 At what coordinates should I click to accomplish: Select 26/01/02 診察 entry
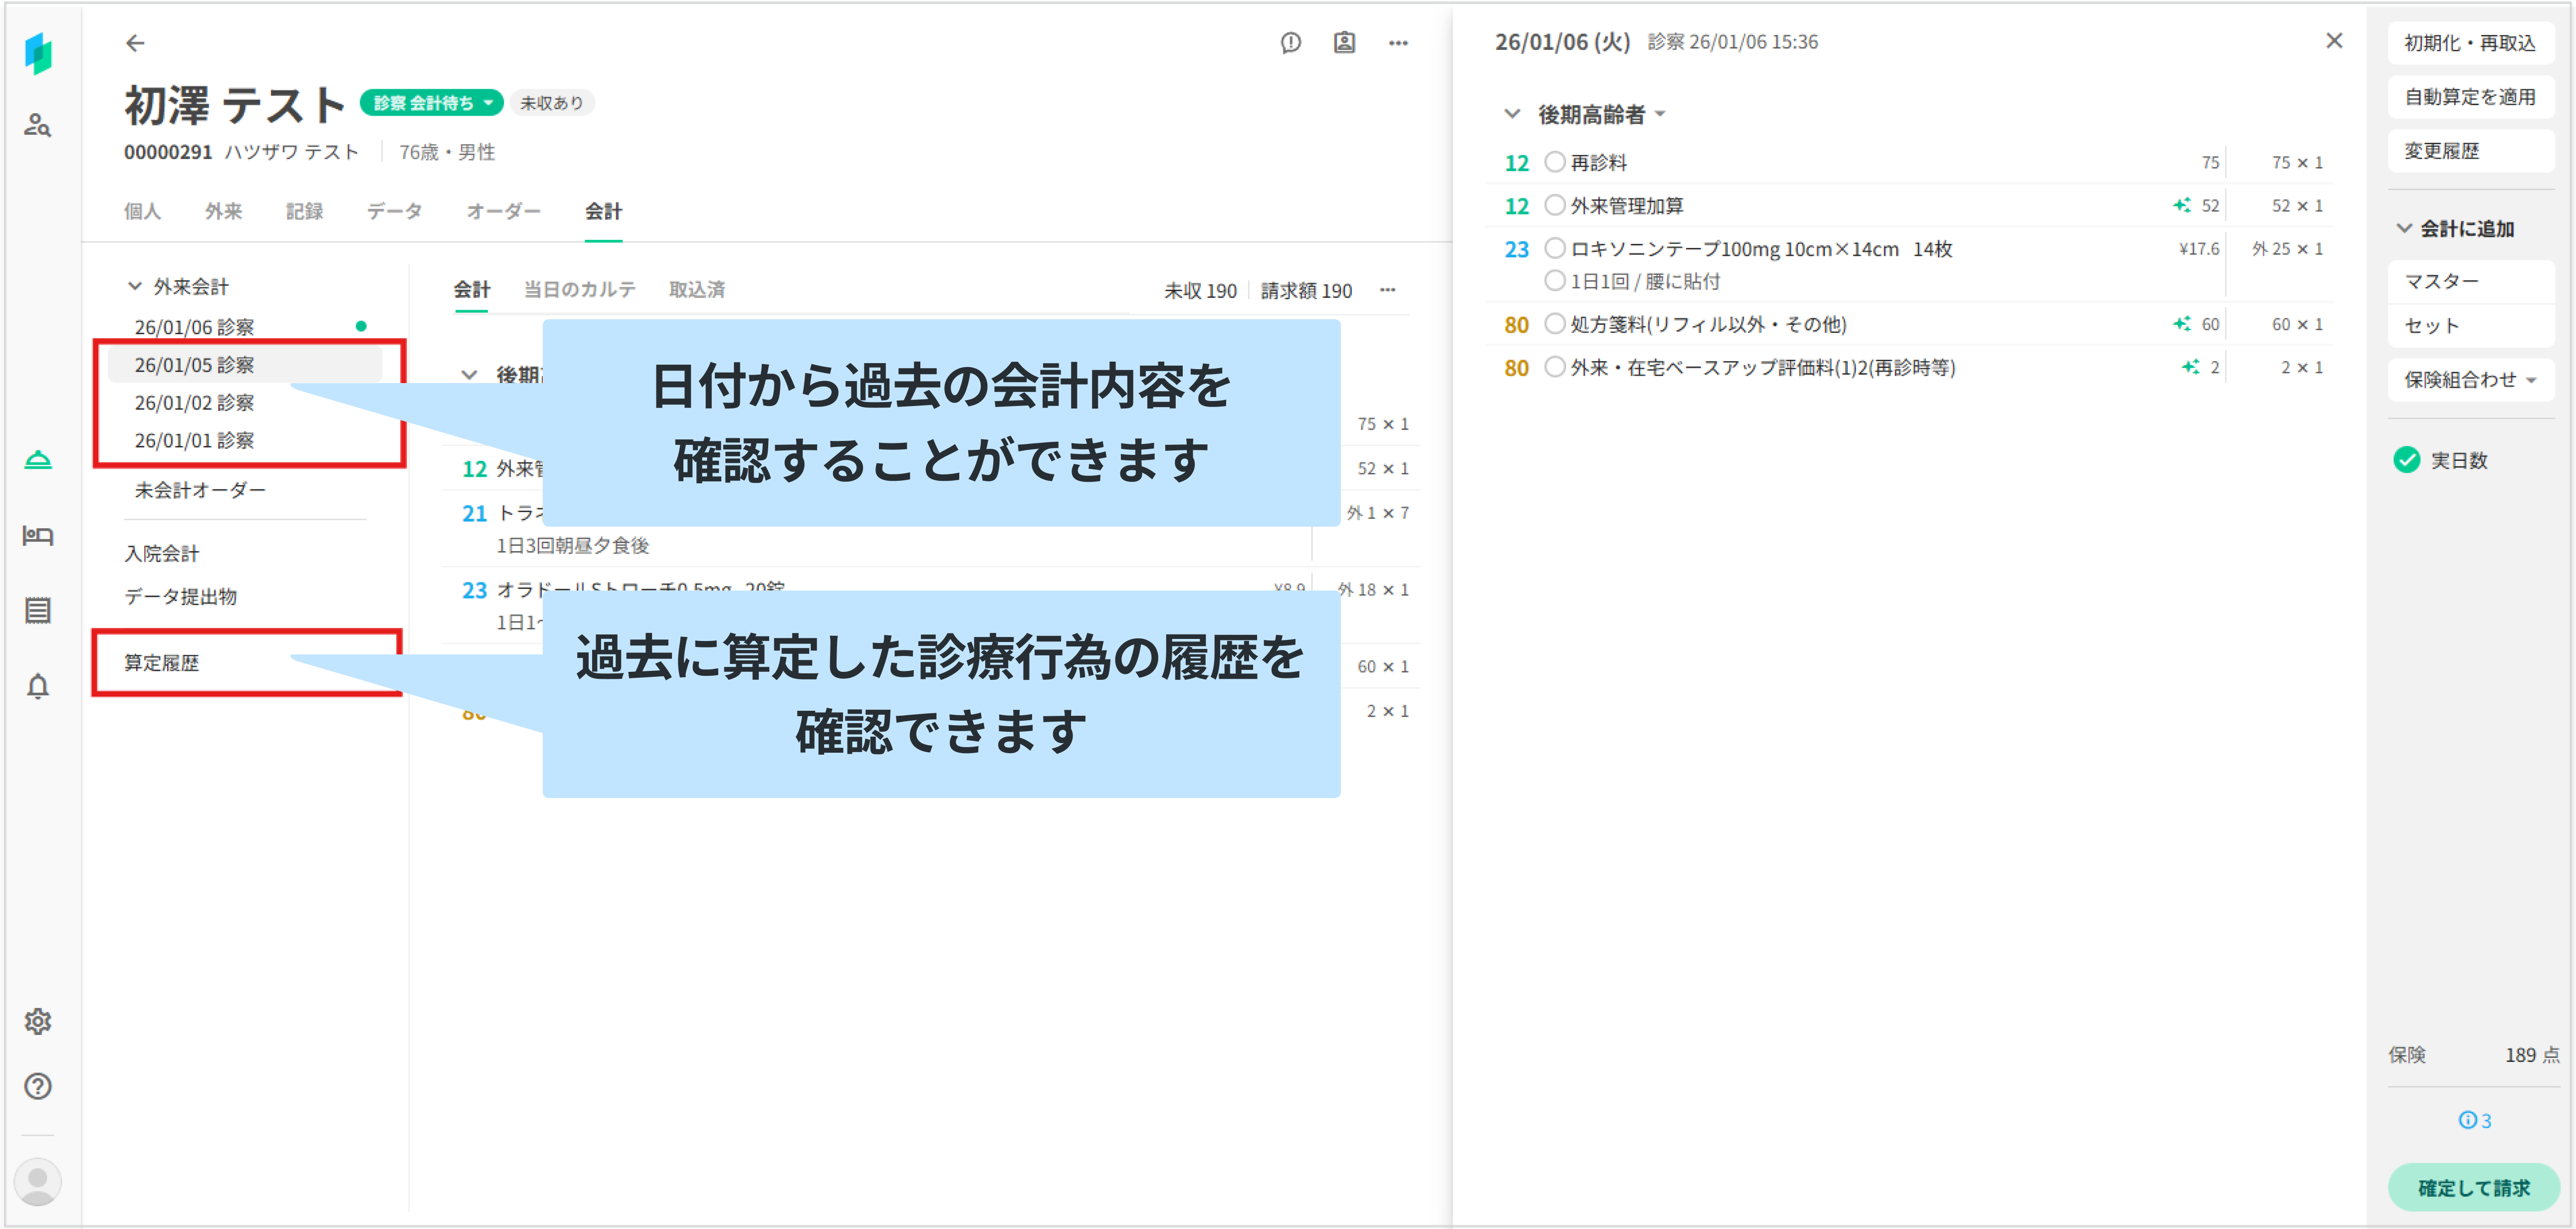click(x=194, y=403)
